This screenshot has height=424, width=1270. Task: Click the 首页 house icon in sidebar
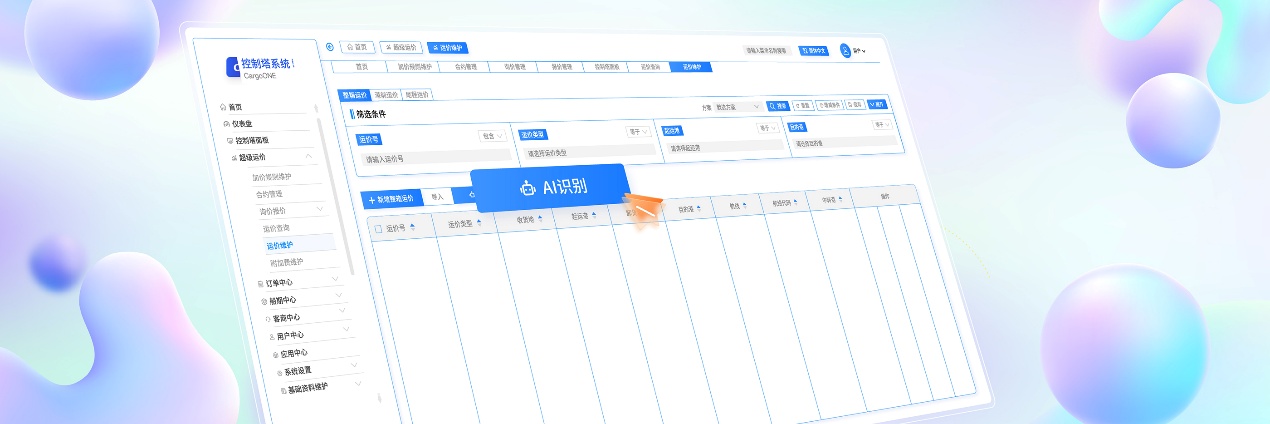222,106
